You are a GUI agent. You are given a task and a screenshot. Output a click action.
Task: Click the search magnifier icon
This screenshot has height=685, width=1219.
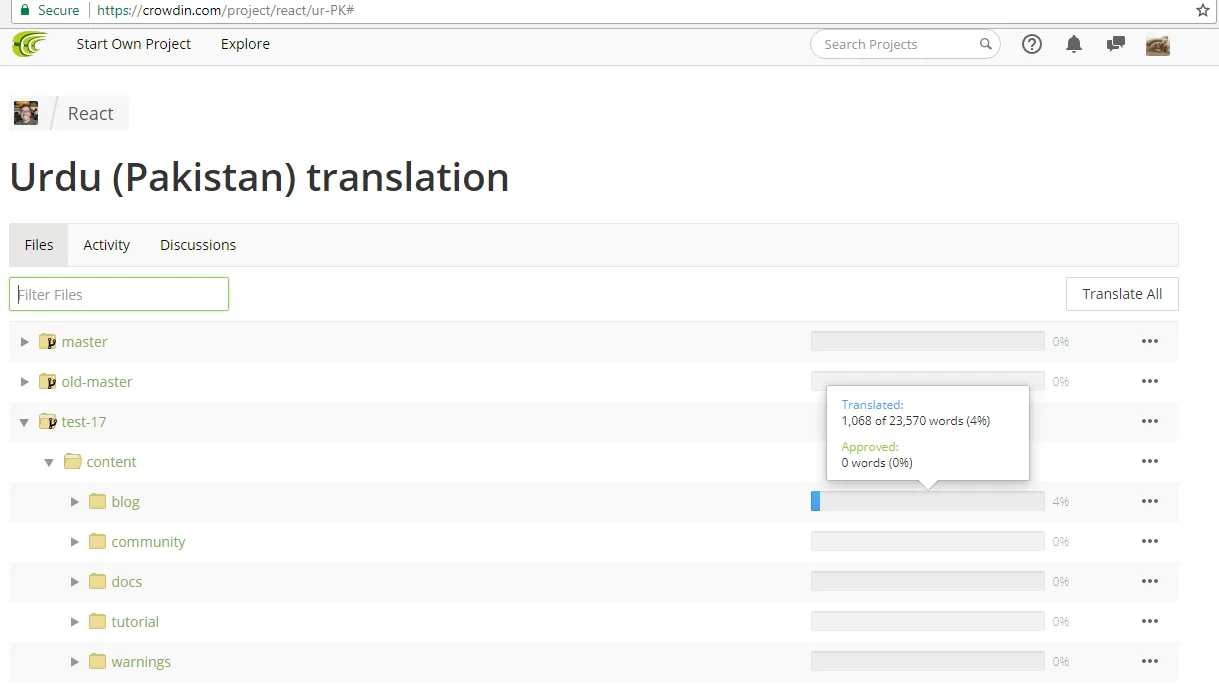pyautogui.click(x=985, y=44)
